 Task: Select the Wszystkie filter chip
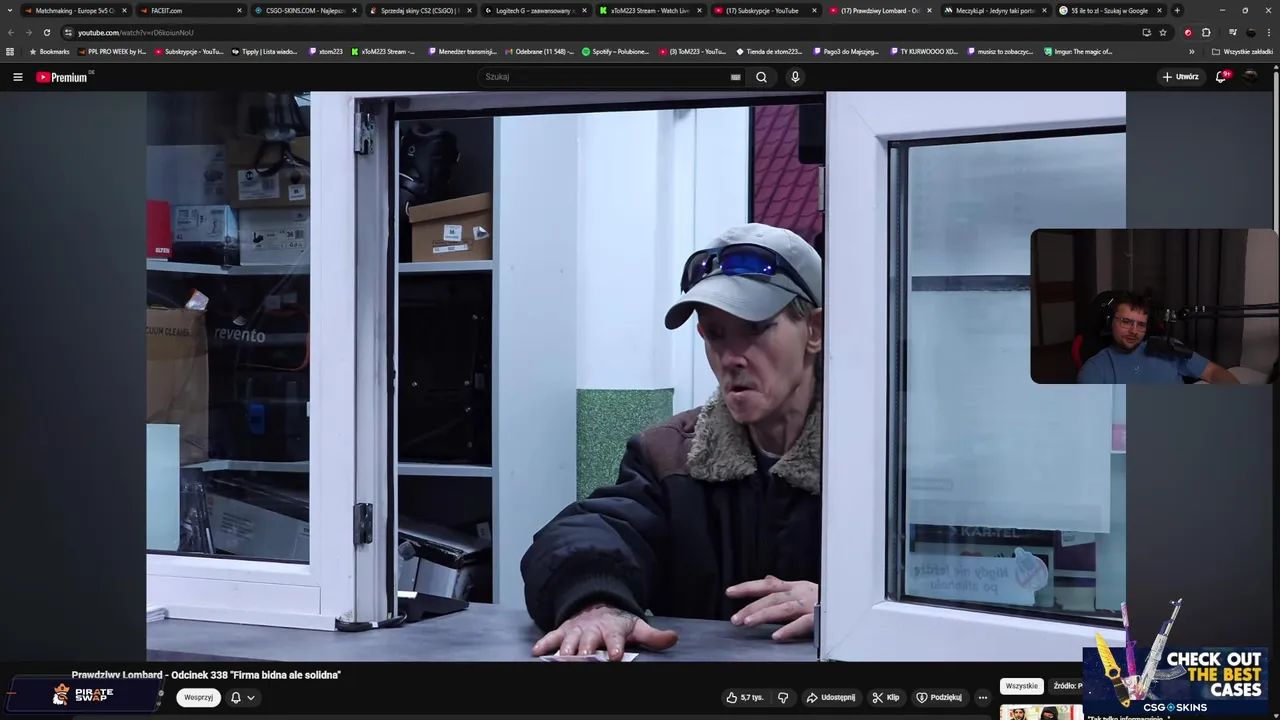[1021, 686]
